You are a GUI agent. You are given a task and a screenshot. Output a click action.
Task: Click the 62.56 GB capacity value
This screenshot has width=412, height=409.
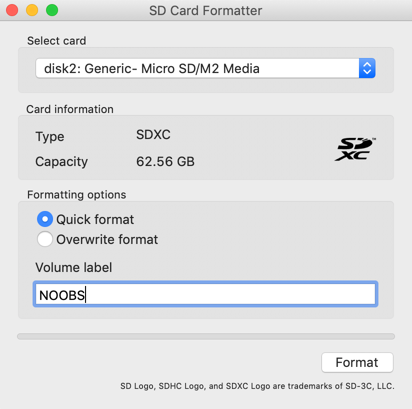(165, 162)
